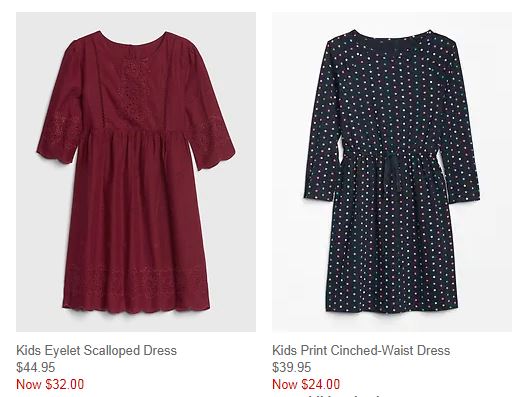Click the left scalloped sleeve of red dress
This screenshot has height=397, width=522.
click(58, 133)
